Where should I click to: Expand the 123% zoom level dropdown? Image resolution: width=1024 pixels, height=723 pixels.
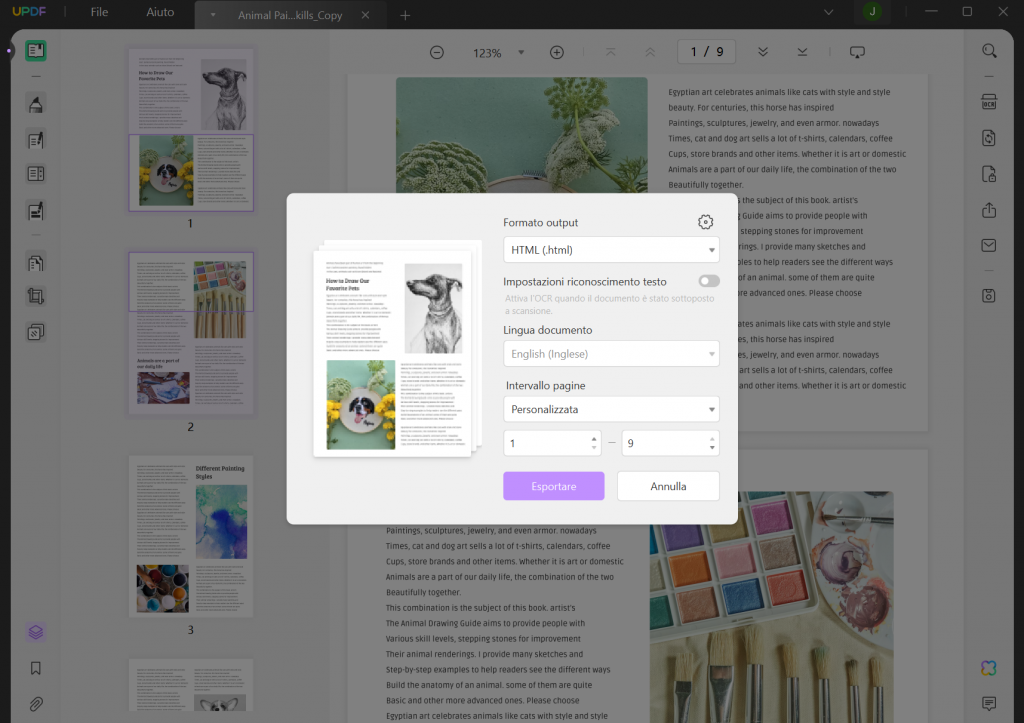(519, 52)
